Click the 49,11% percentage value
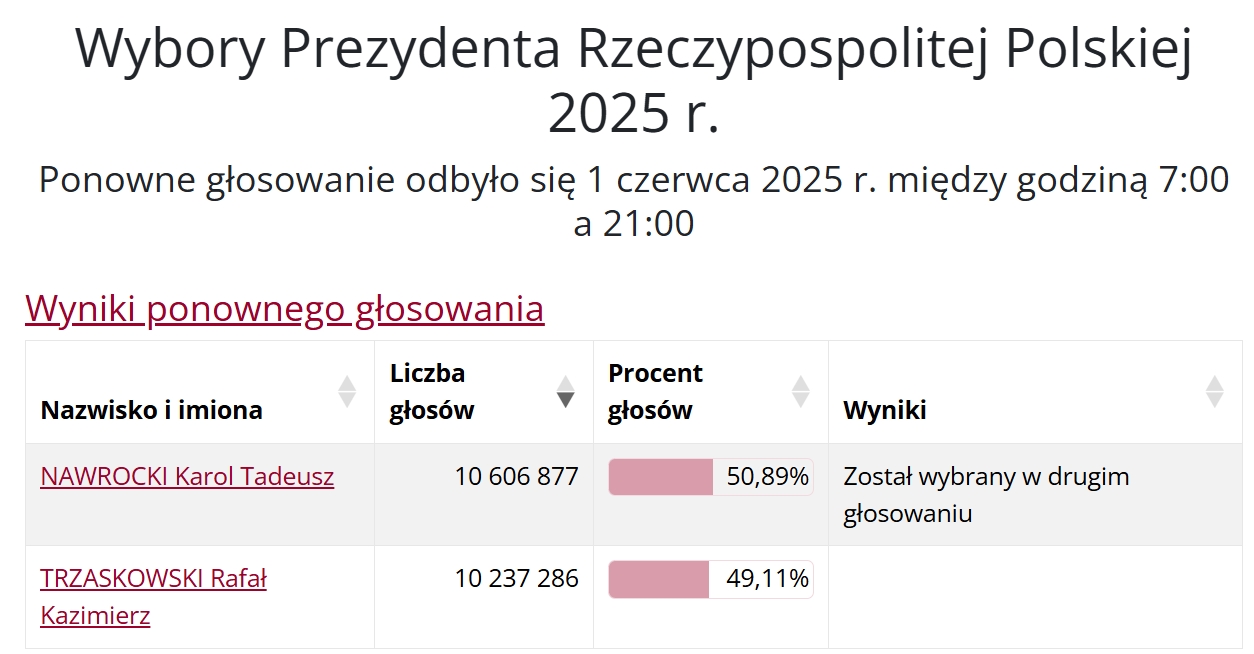 [767, 579]
